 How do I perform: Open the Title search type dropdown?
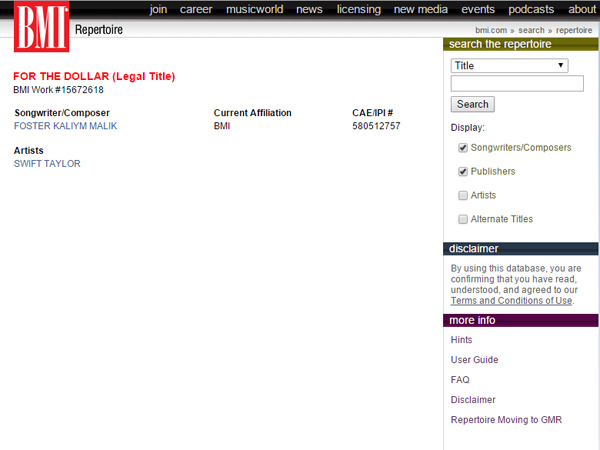click(x=509, y=66)
